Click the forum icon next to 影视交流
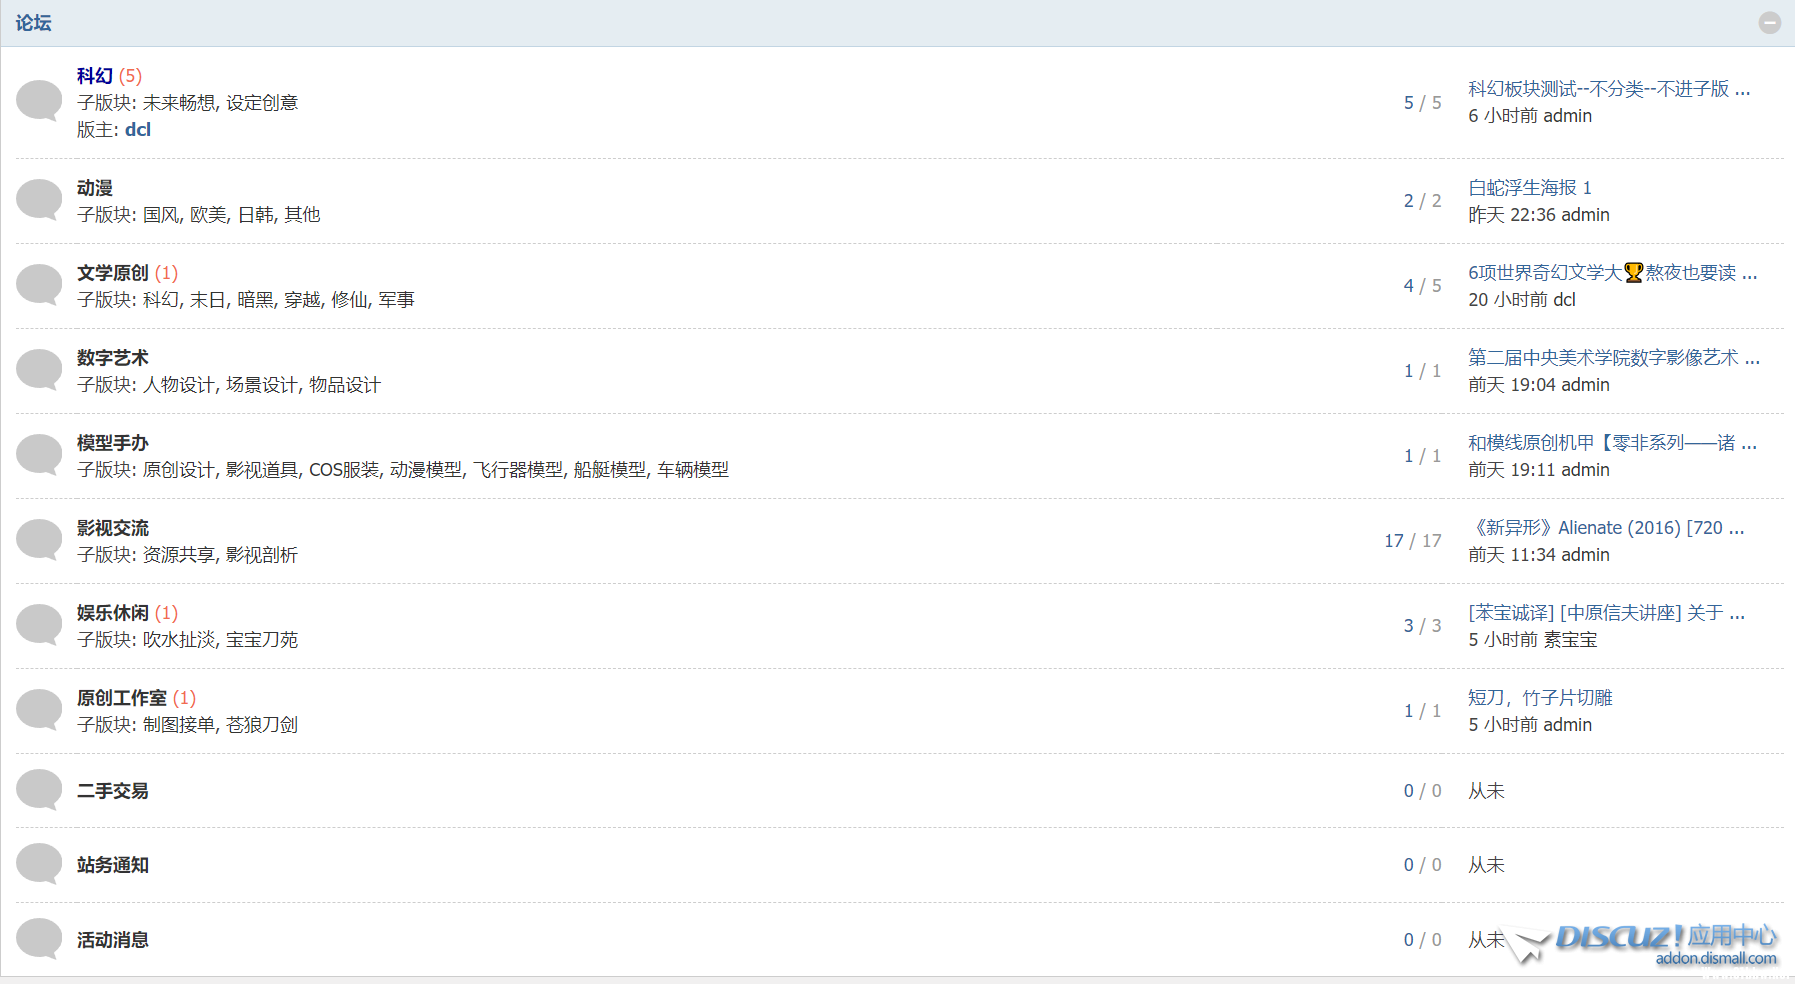The width and height of the screenshot is (1795, 984). point(39,540)
